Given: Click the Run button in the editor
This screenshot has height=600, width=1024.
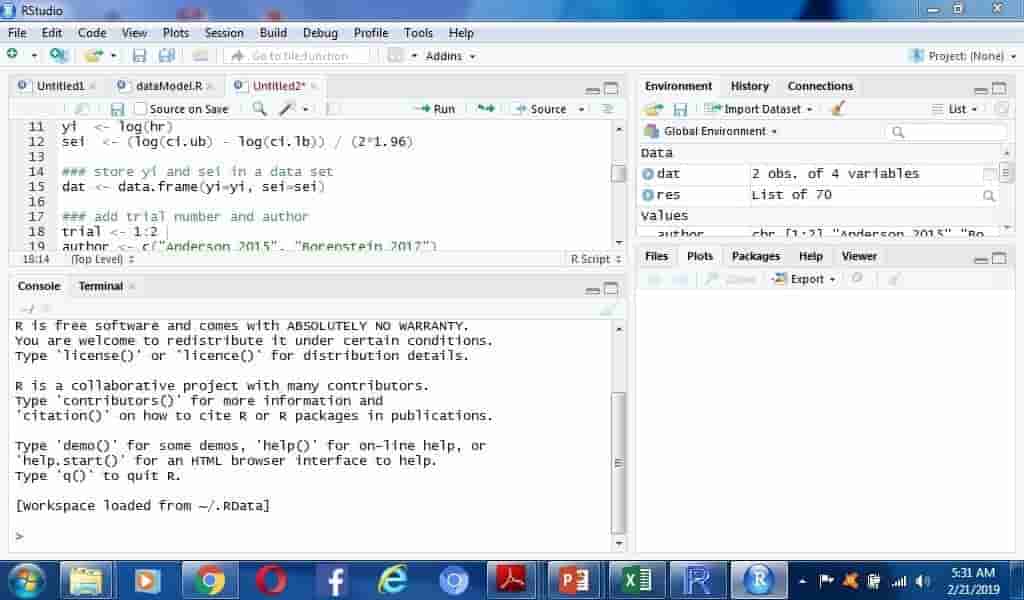Looking at the screenshot, I should (x=435, y=109).
